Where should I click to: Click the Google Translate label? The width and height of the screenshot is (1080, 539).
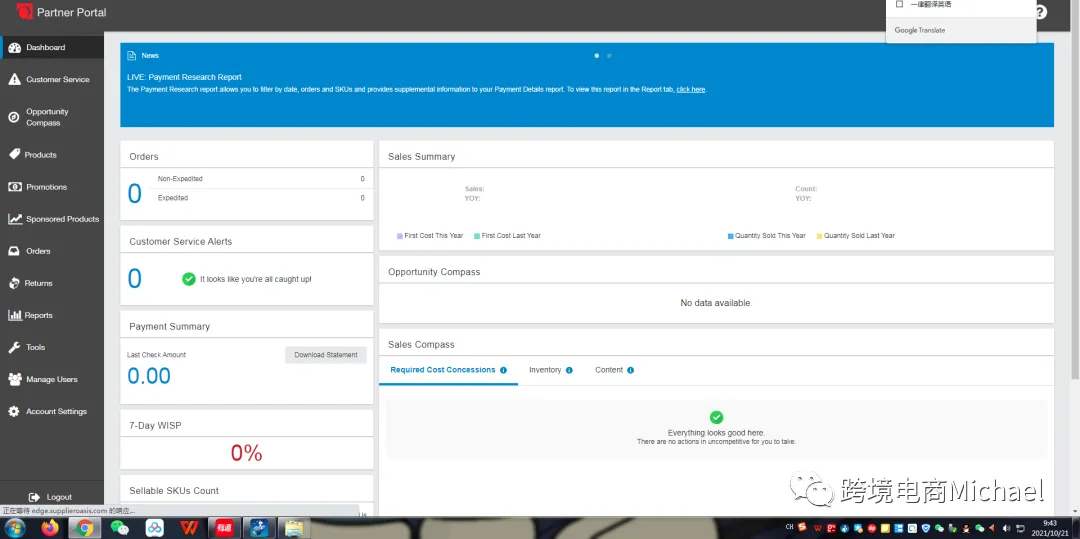point(920,30)
